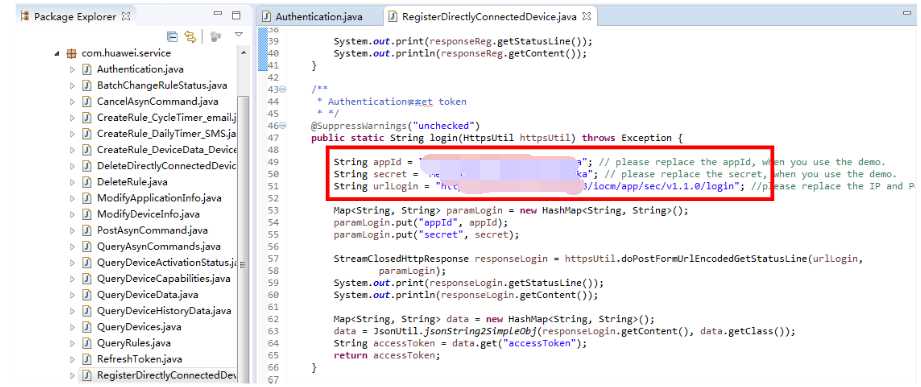Click 'return accessToken;' statement
This screenshot has height=387, width=921.
[x=386, y=355]
